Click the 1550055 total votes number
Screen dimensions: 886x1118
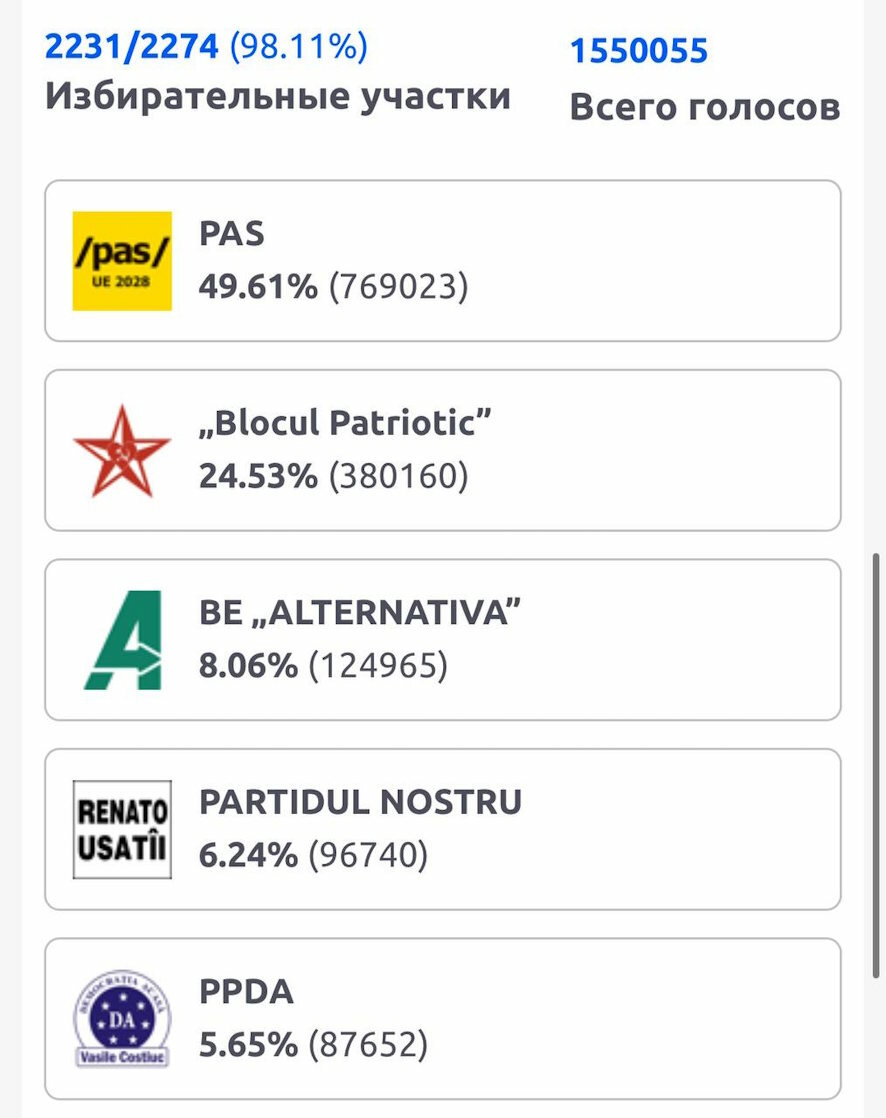[x=639, y=51]
